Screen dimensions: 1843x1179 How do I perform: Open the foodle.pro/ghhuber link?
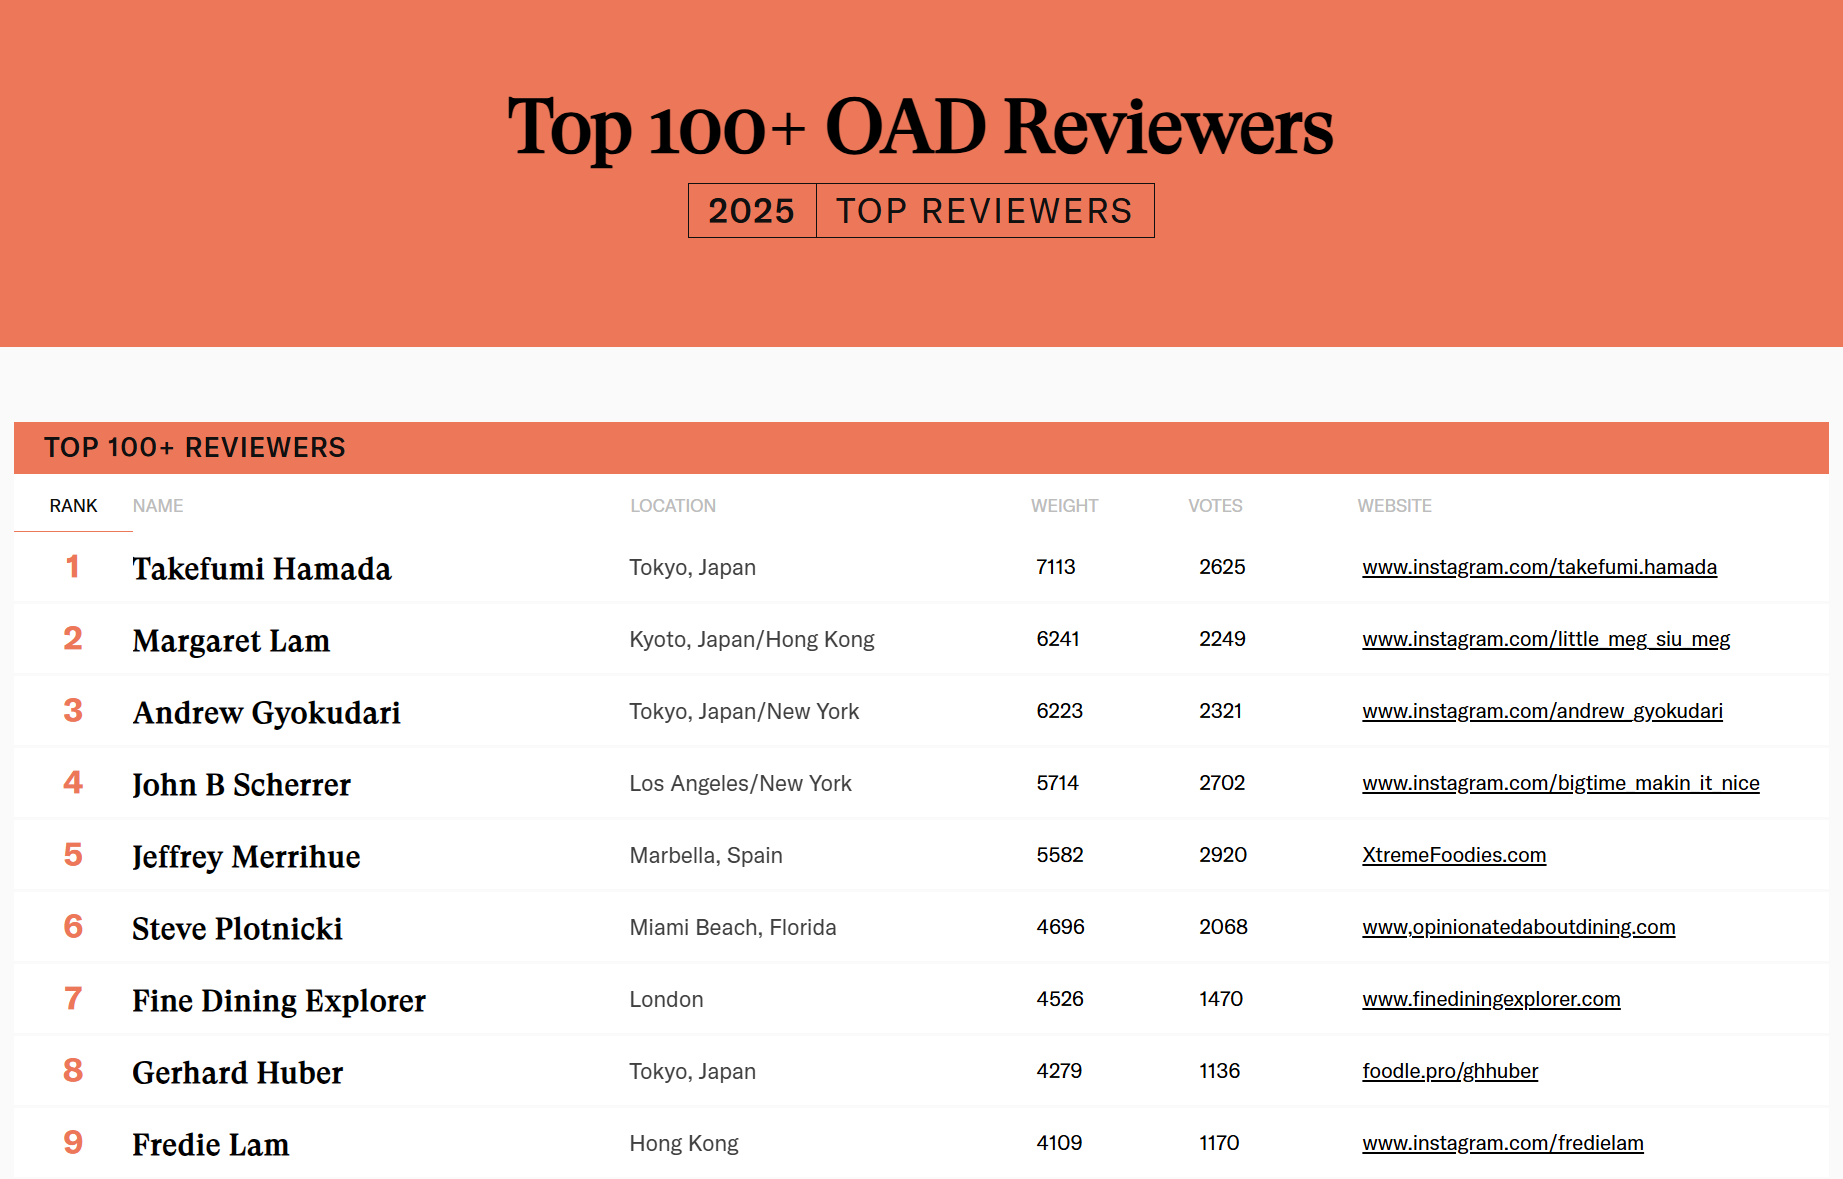point(1449,1071)
